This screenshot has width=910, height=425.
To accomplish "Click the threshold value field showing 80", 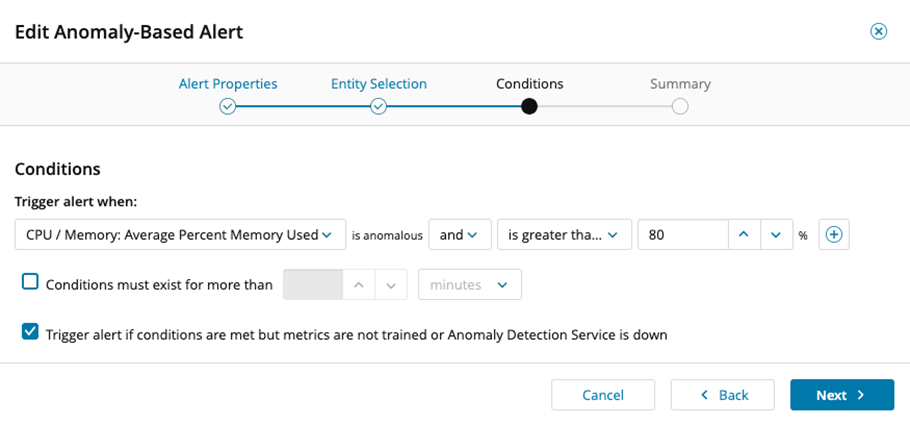I will [x=681, y=235].
